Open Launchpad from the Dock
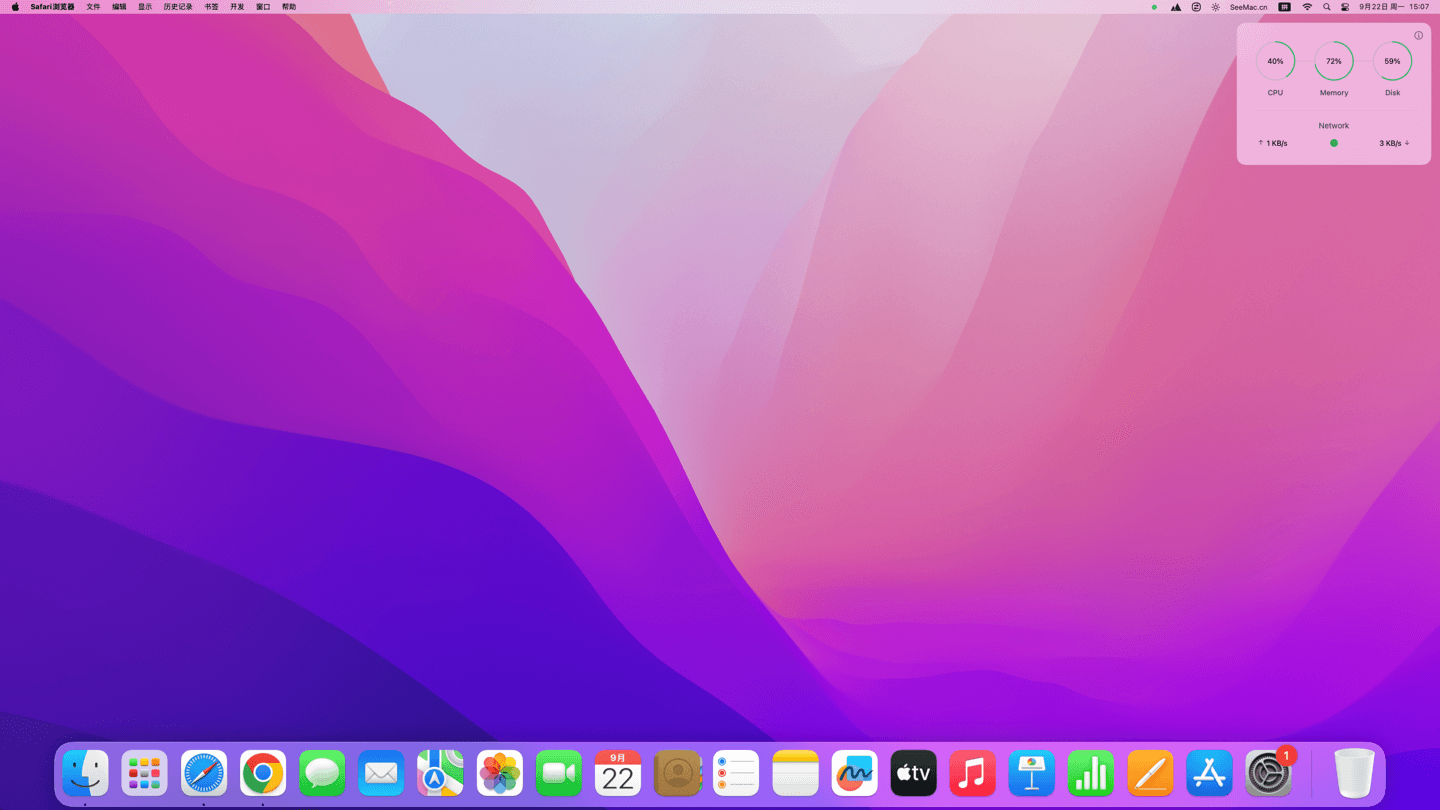This screenshot has height=810, width=1440. (x=145, y=773)
